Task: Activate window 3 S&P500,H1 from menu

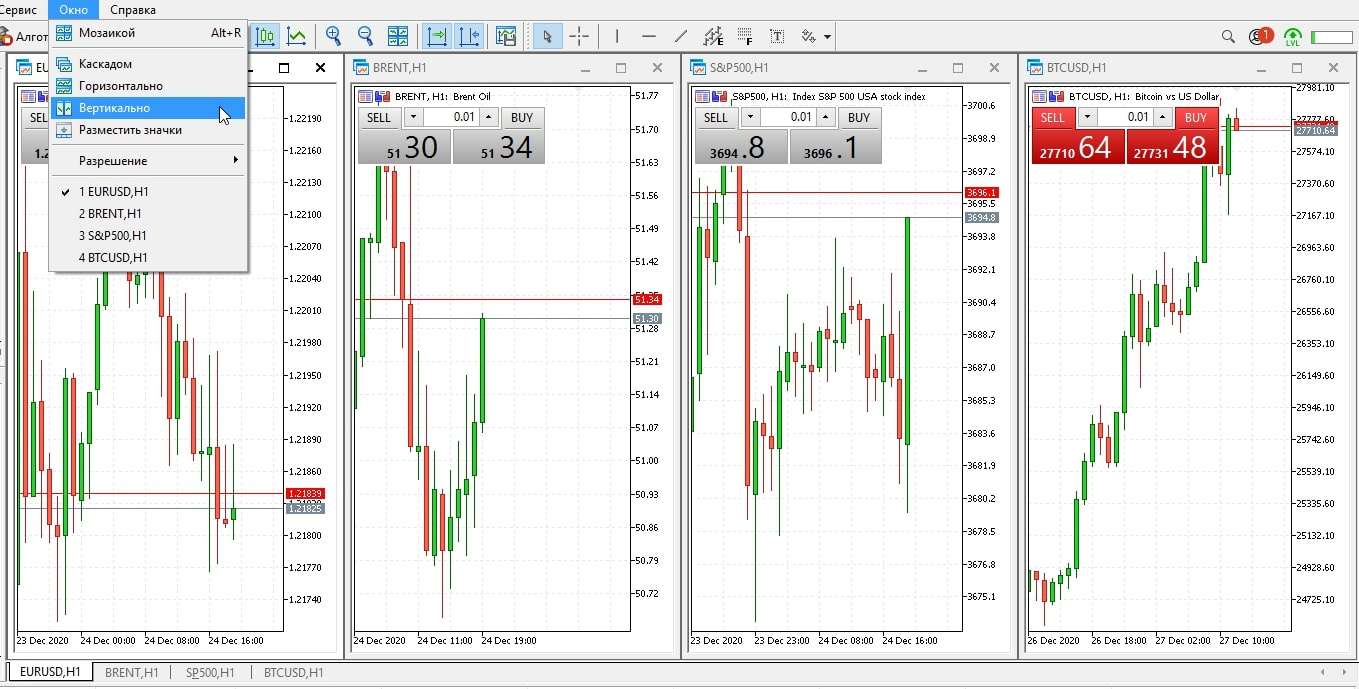Action: coord(148,236)
